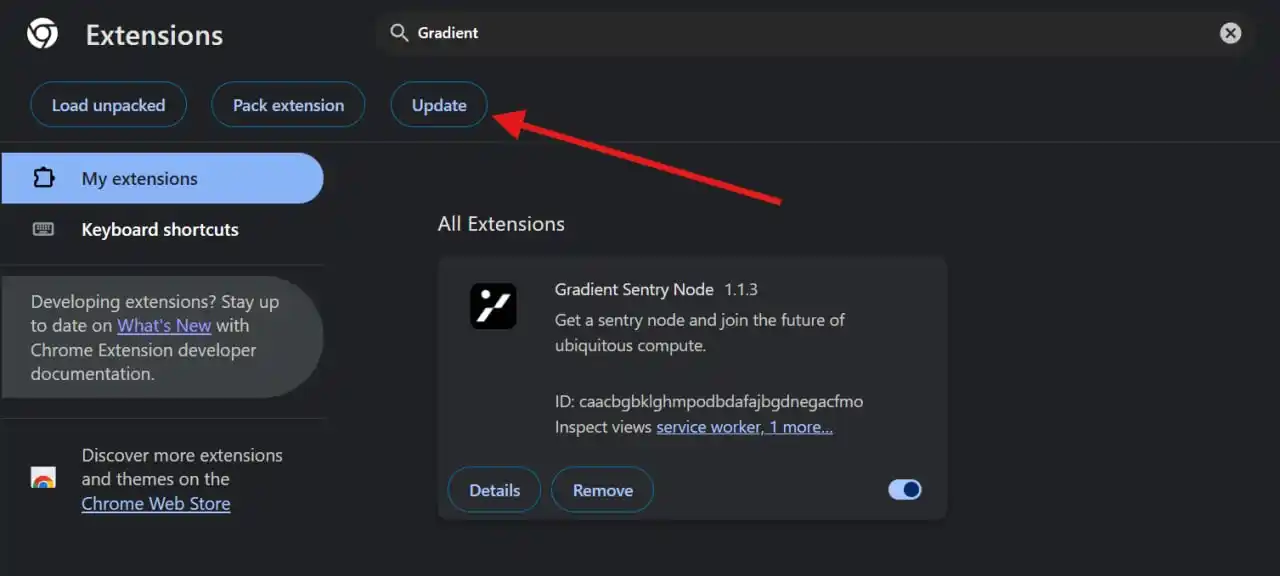Open the What's New link
Screen dimensions: 1280x576
164,325
